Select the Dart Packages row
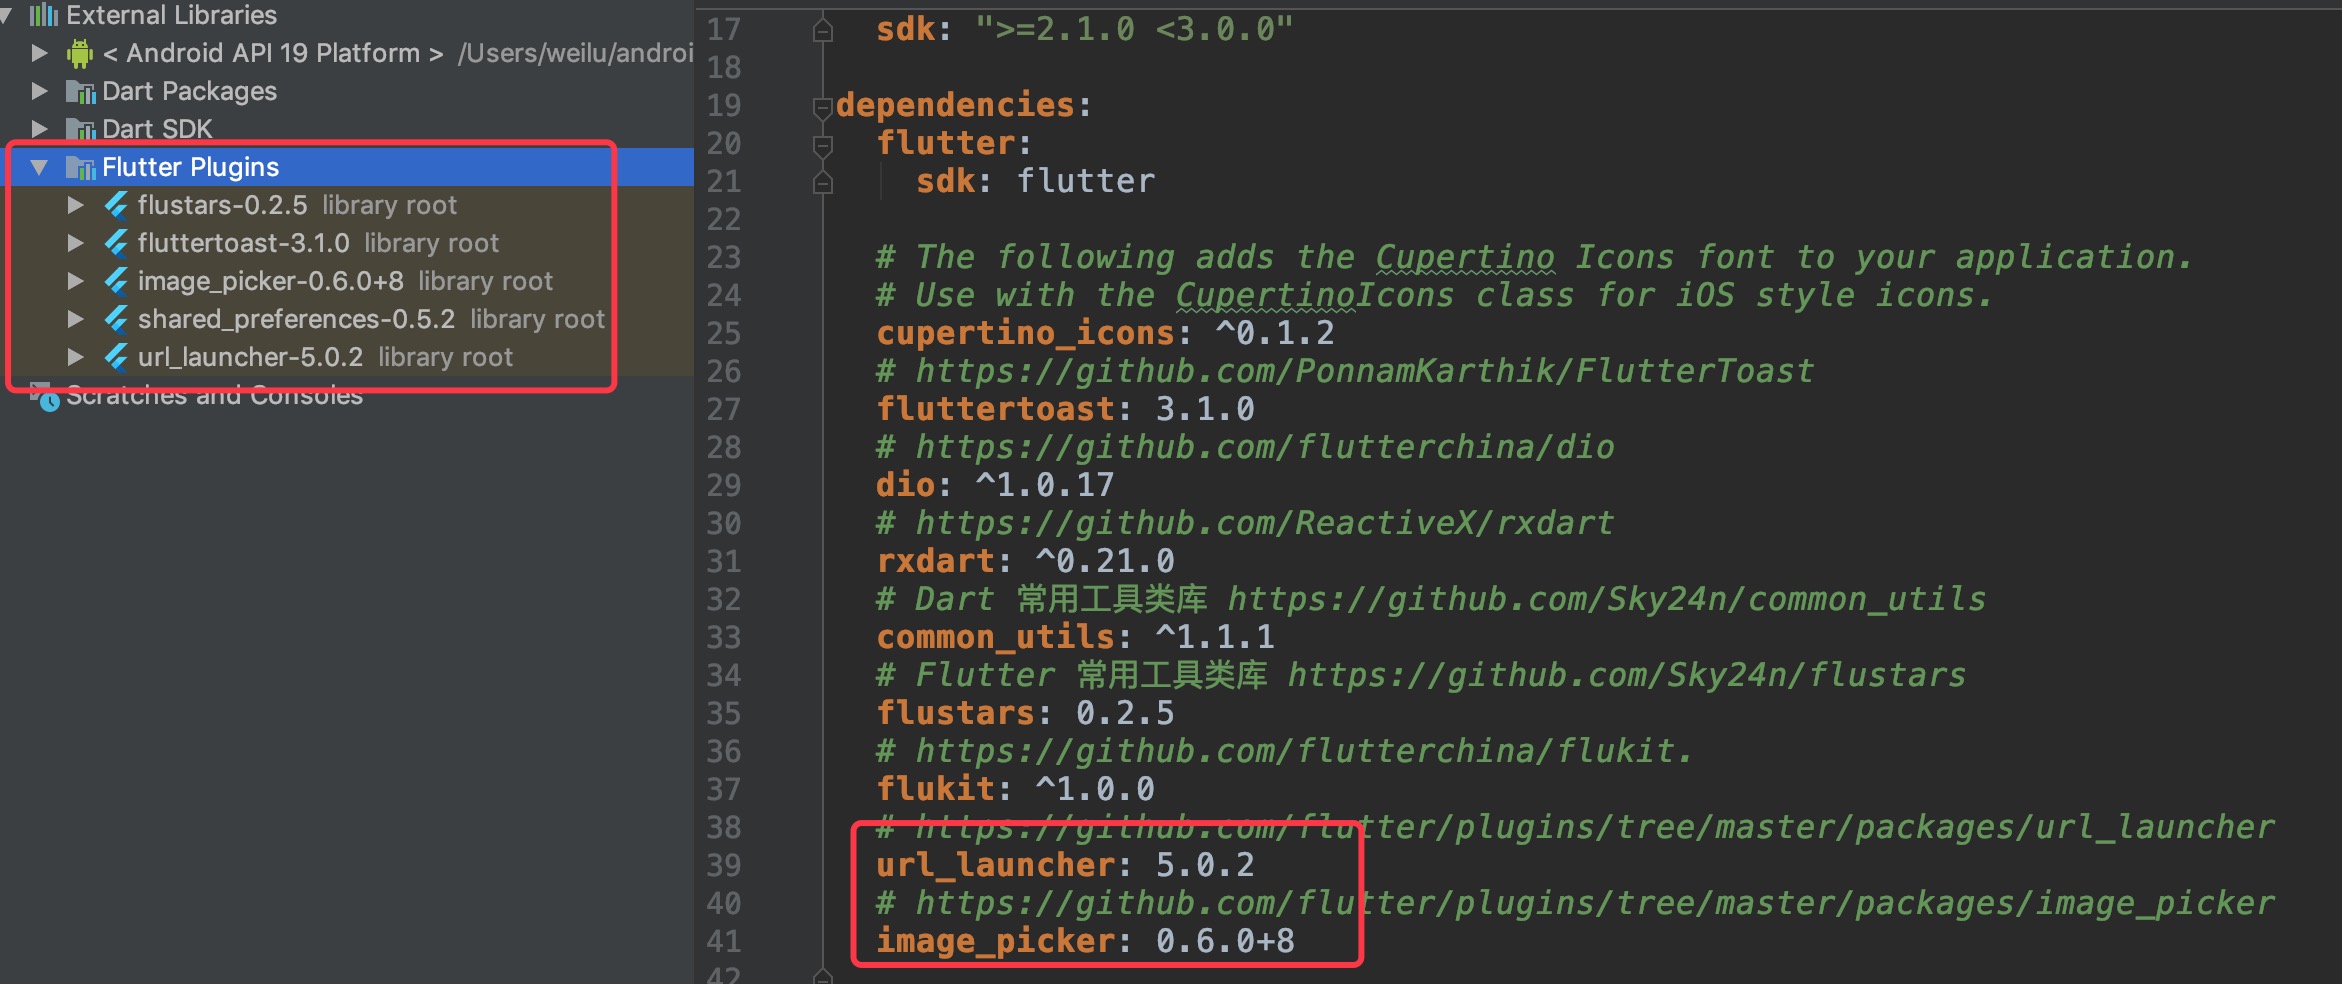2342x984 pixels. 347,91
